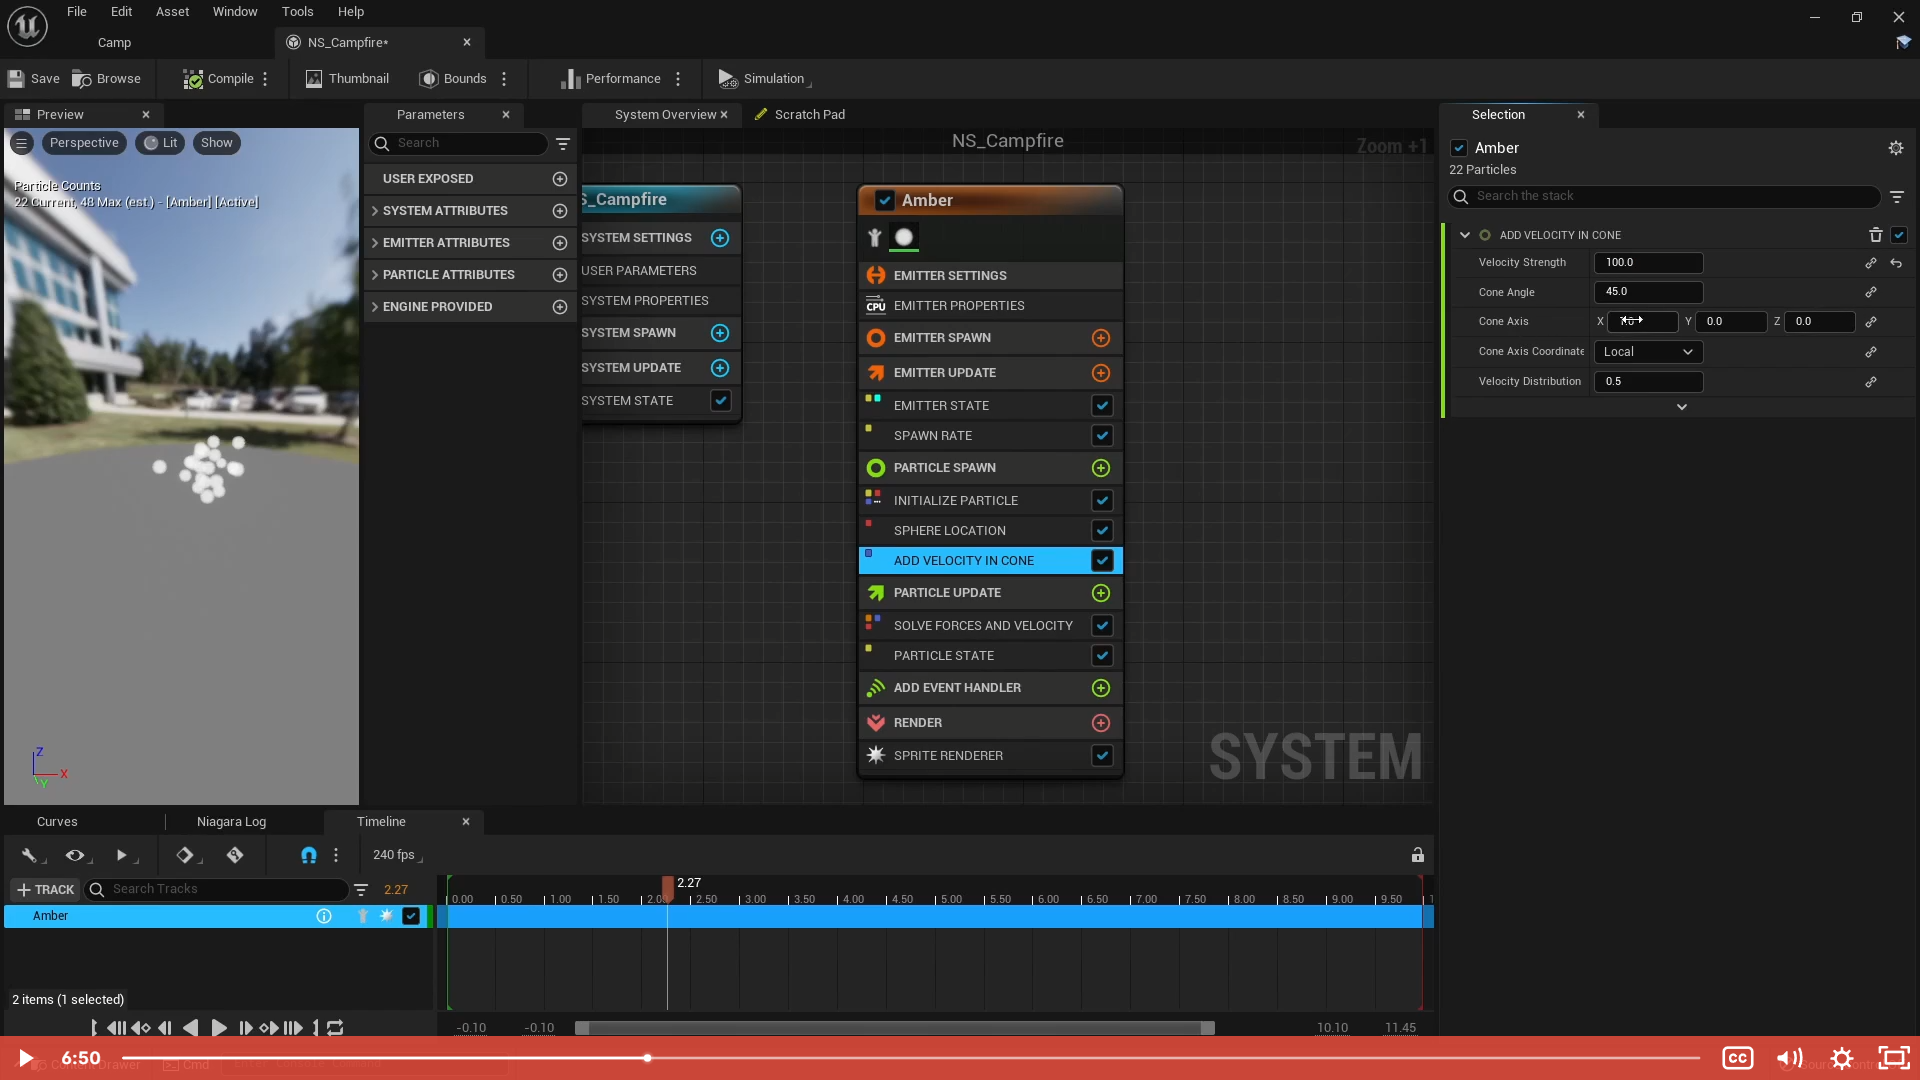This screenshot has height=1080, width=1920.
Task: Uncheck the Sprite Renderer checkbox
Action: click(x=1101, y=756)
